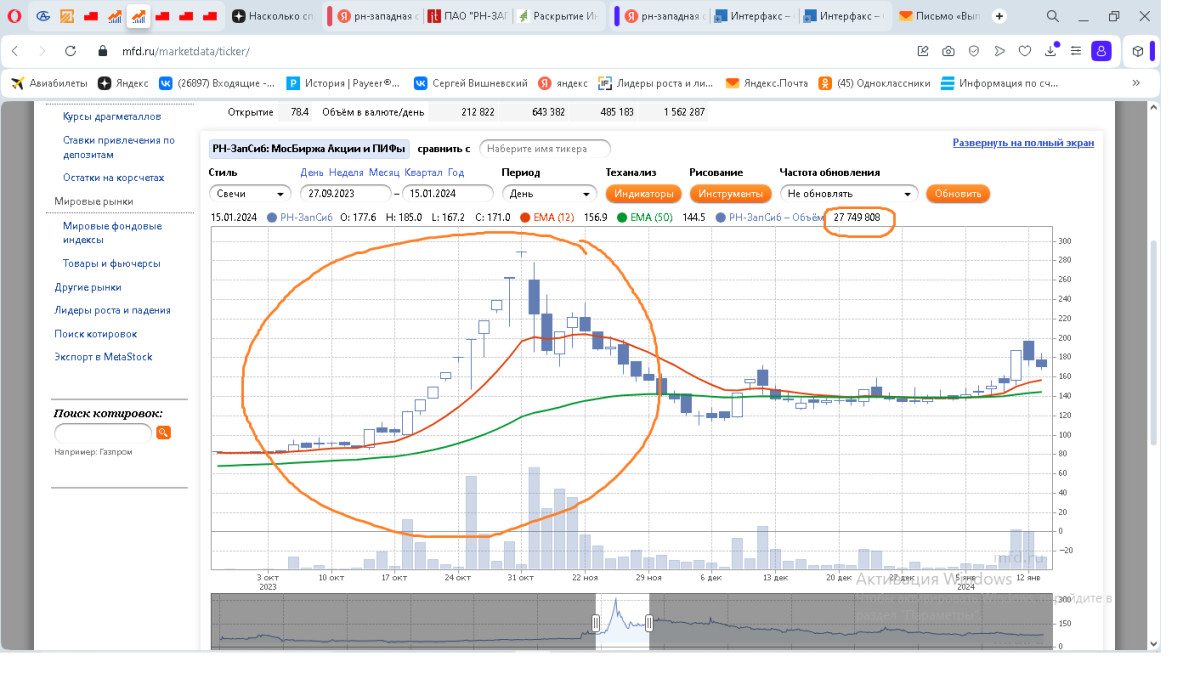Open Частота обновления Не обновлять dropdown
Screen dimensions: 1200x690
pyautogui.click(x=848, y=194)
